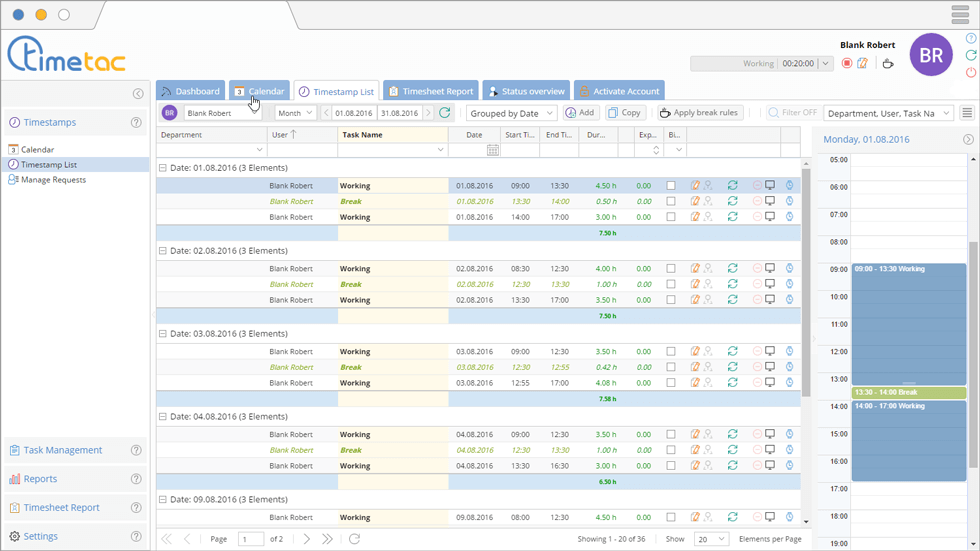Open the Month period dropdown
Screen dimensions: 980x551
(x=295, y=113)
